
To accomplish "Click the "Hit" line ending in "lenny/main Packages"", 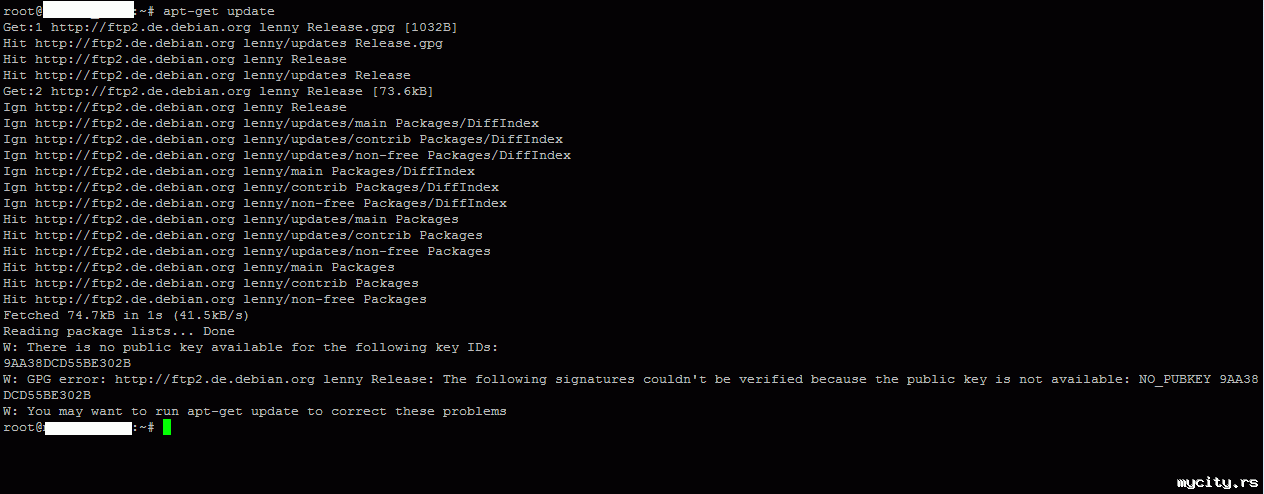I will tap(198, 267).
